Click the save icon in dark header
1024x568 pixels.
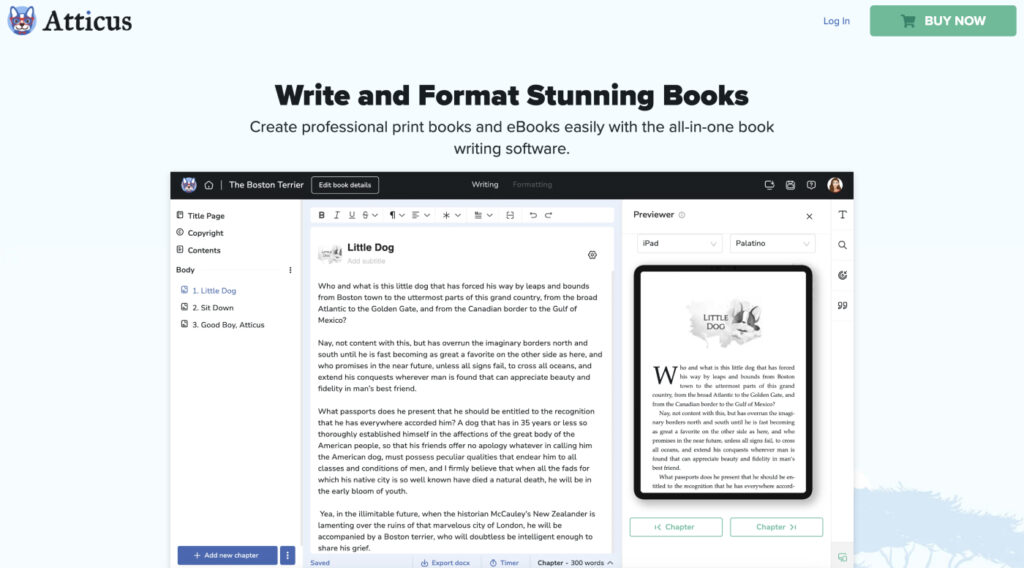click(790, 185)
